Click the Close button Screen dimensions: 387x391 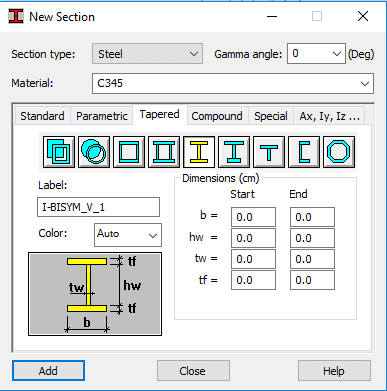coord(193,371)
